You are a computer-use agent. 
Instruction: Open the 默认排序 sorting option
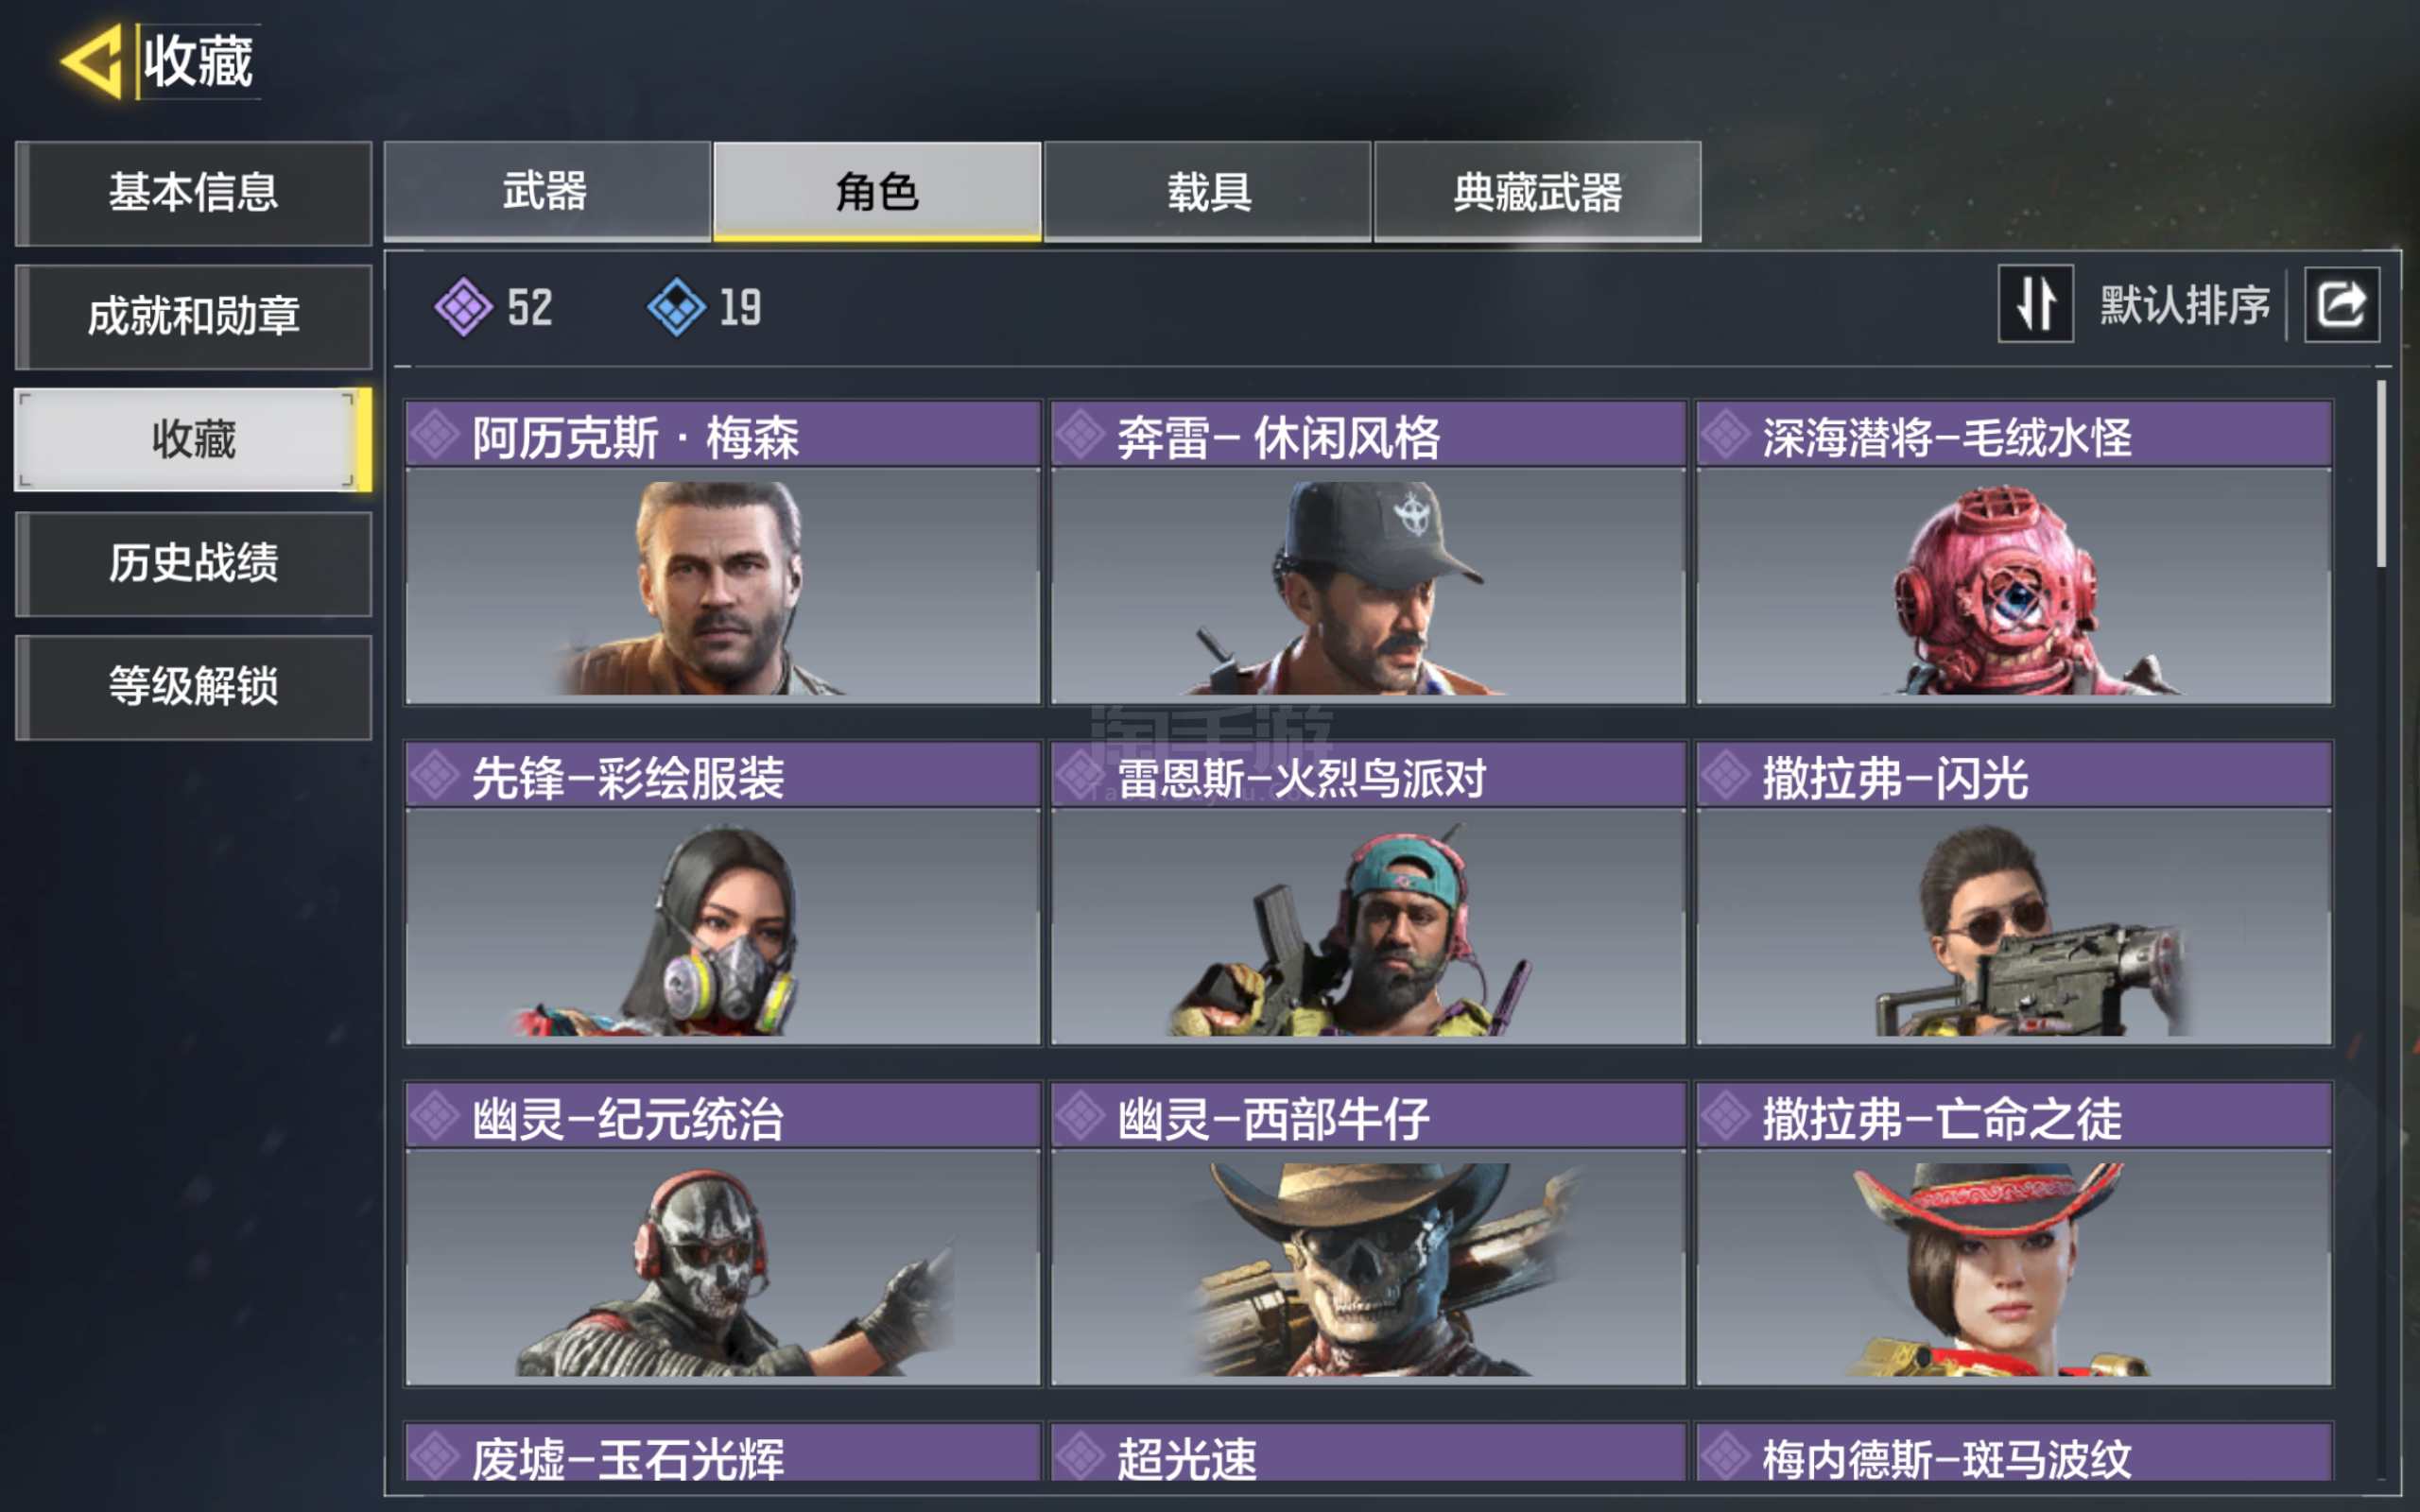tap(2184, 304)
